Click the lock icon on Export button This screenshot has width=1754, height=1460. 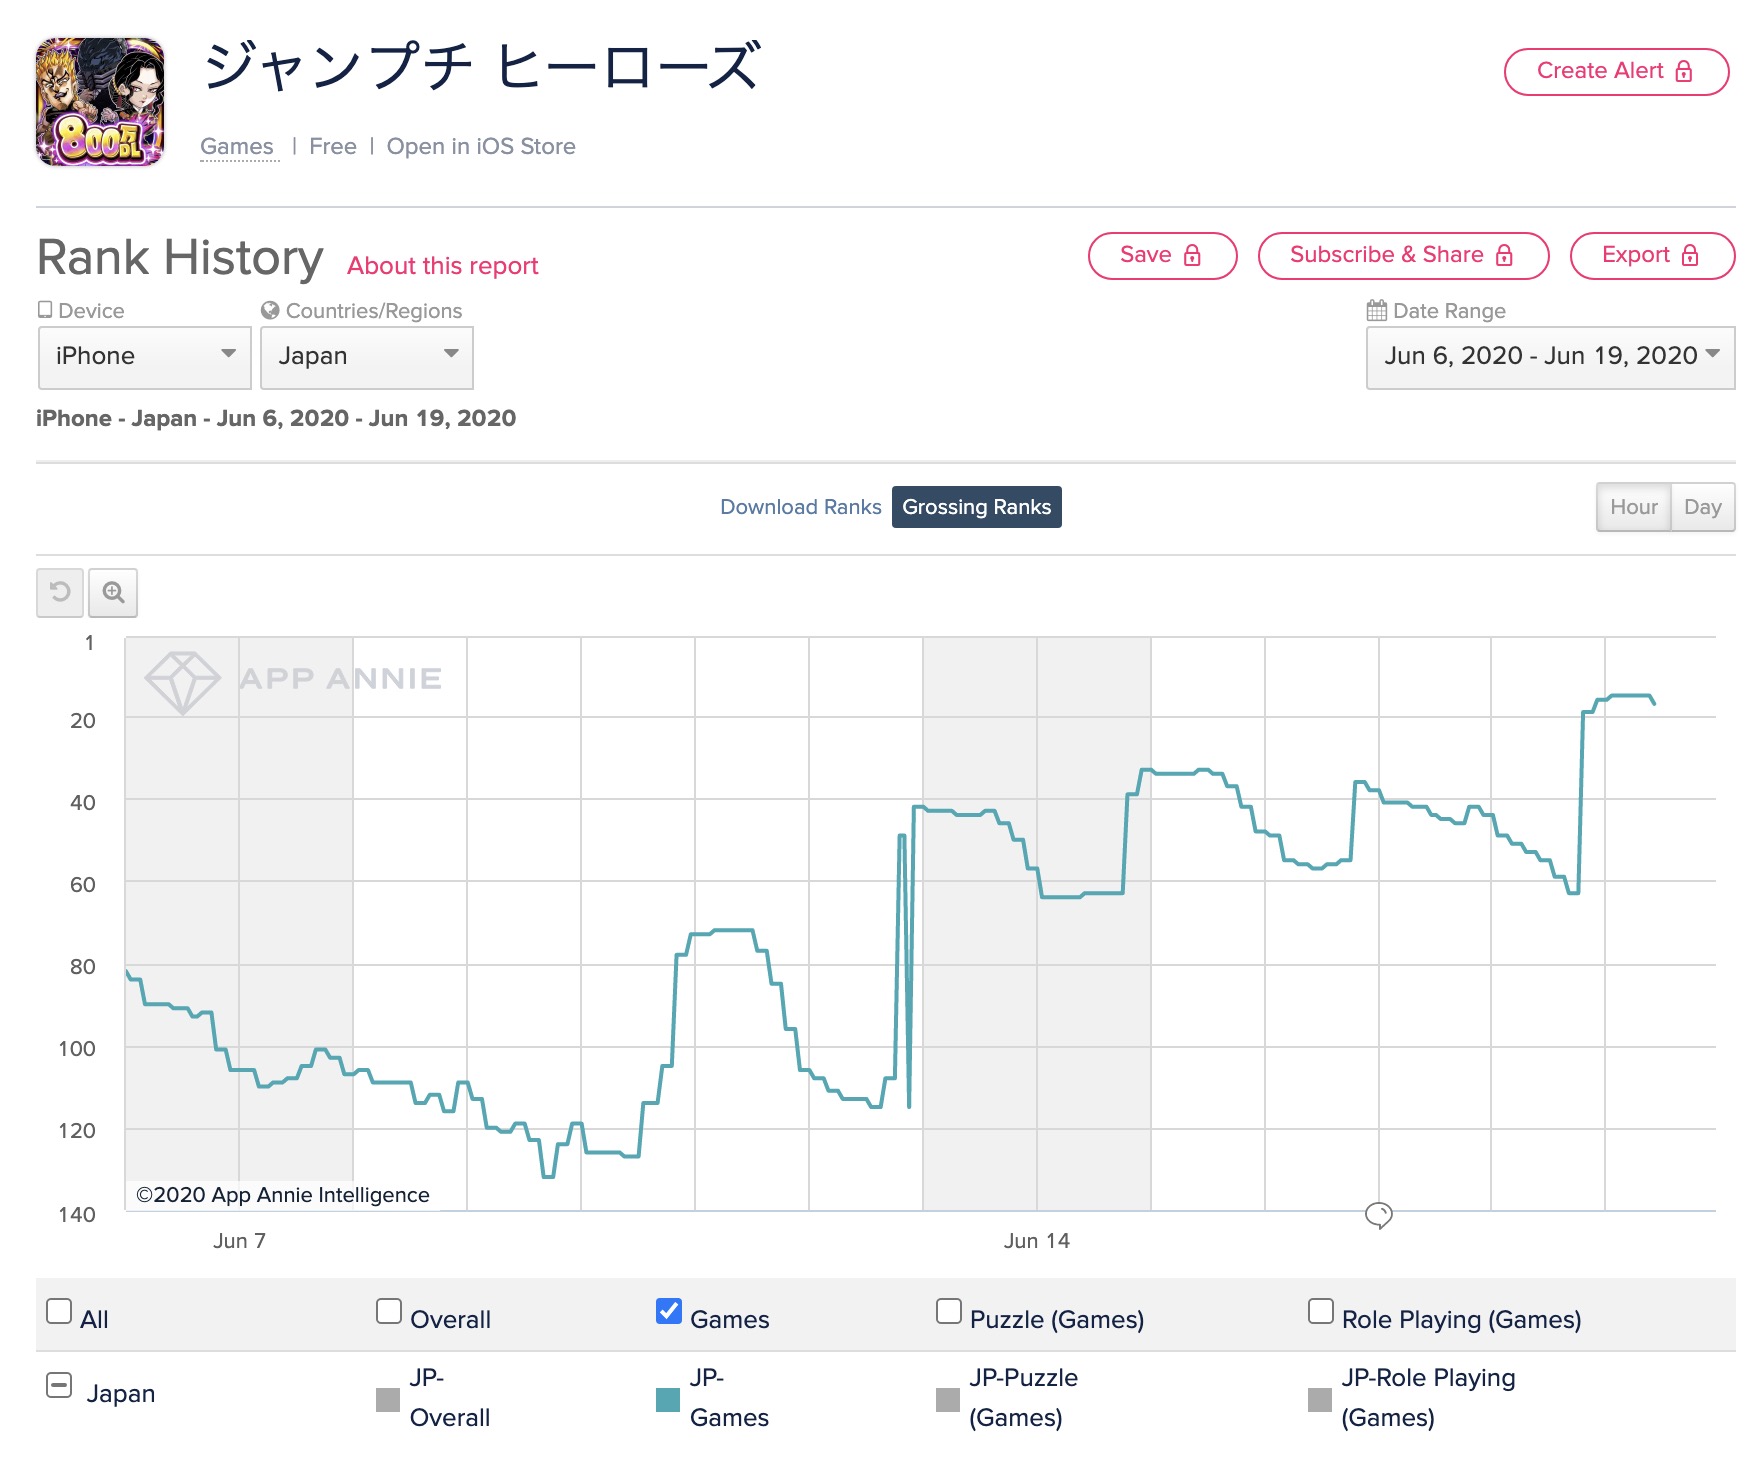[1690, 255]
